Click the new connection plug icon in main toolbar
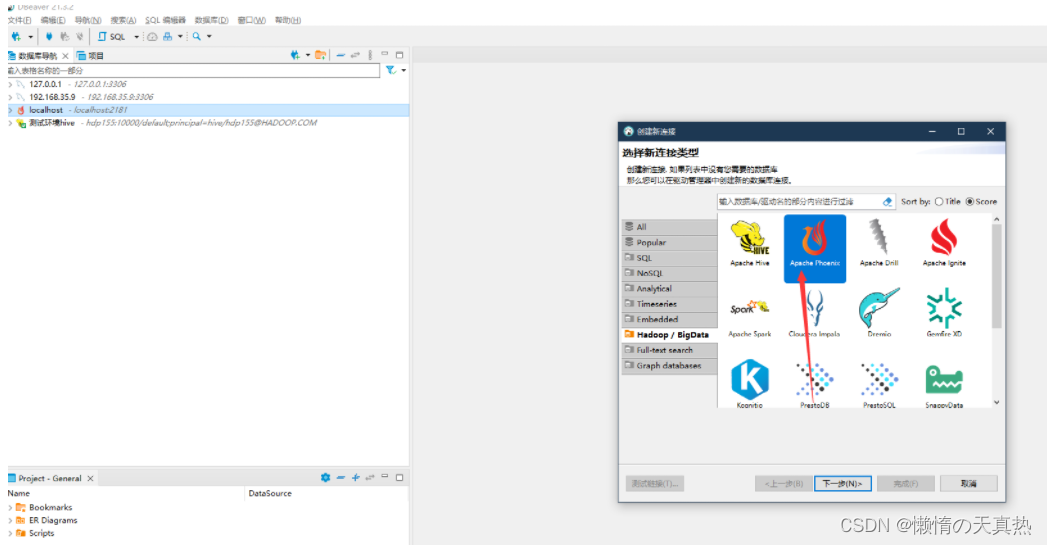 point(16,37)
